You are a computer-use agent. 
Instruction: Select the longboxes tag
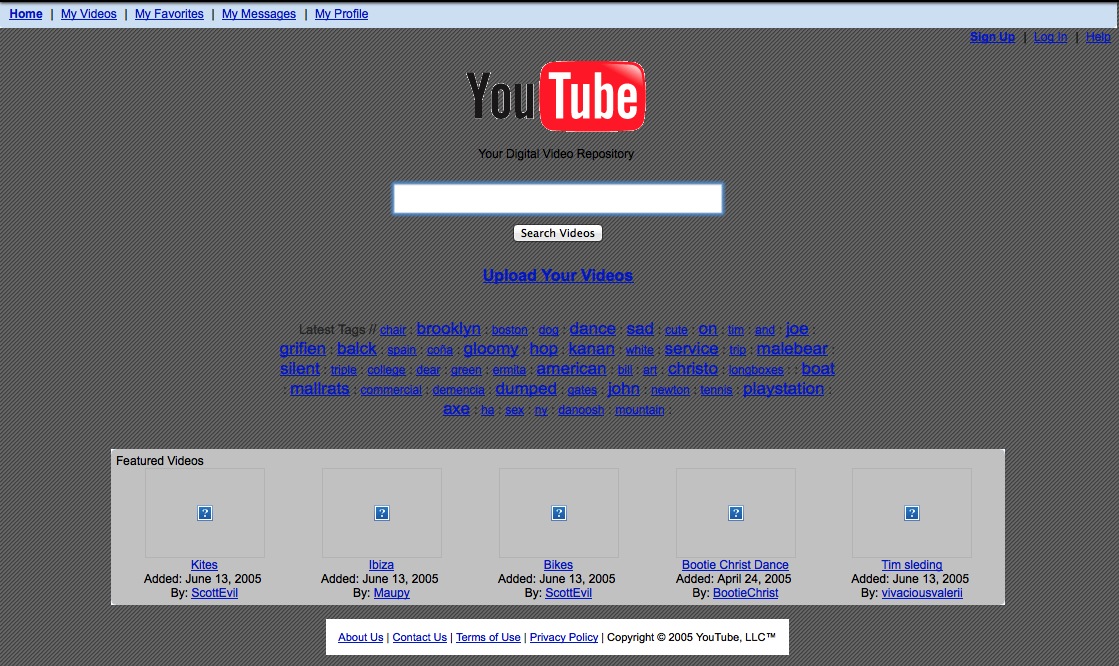coord(756,370)
